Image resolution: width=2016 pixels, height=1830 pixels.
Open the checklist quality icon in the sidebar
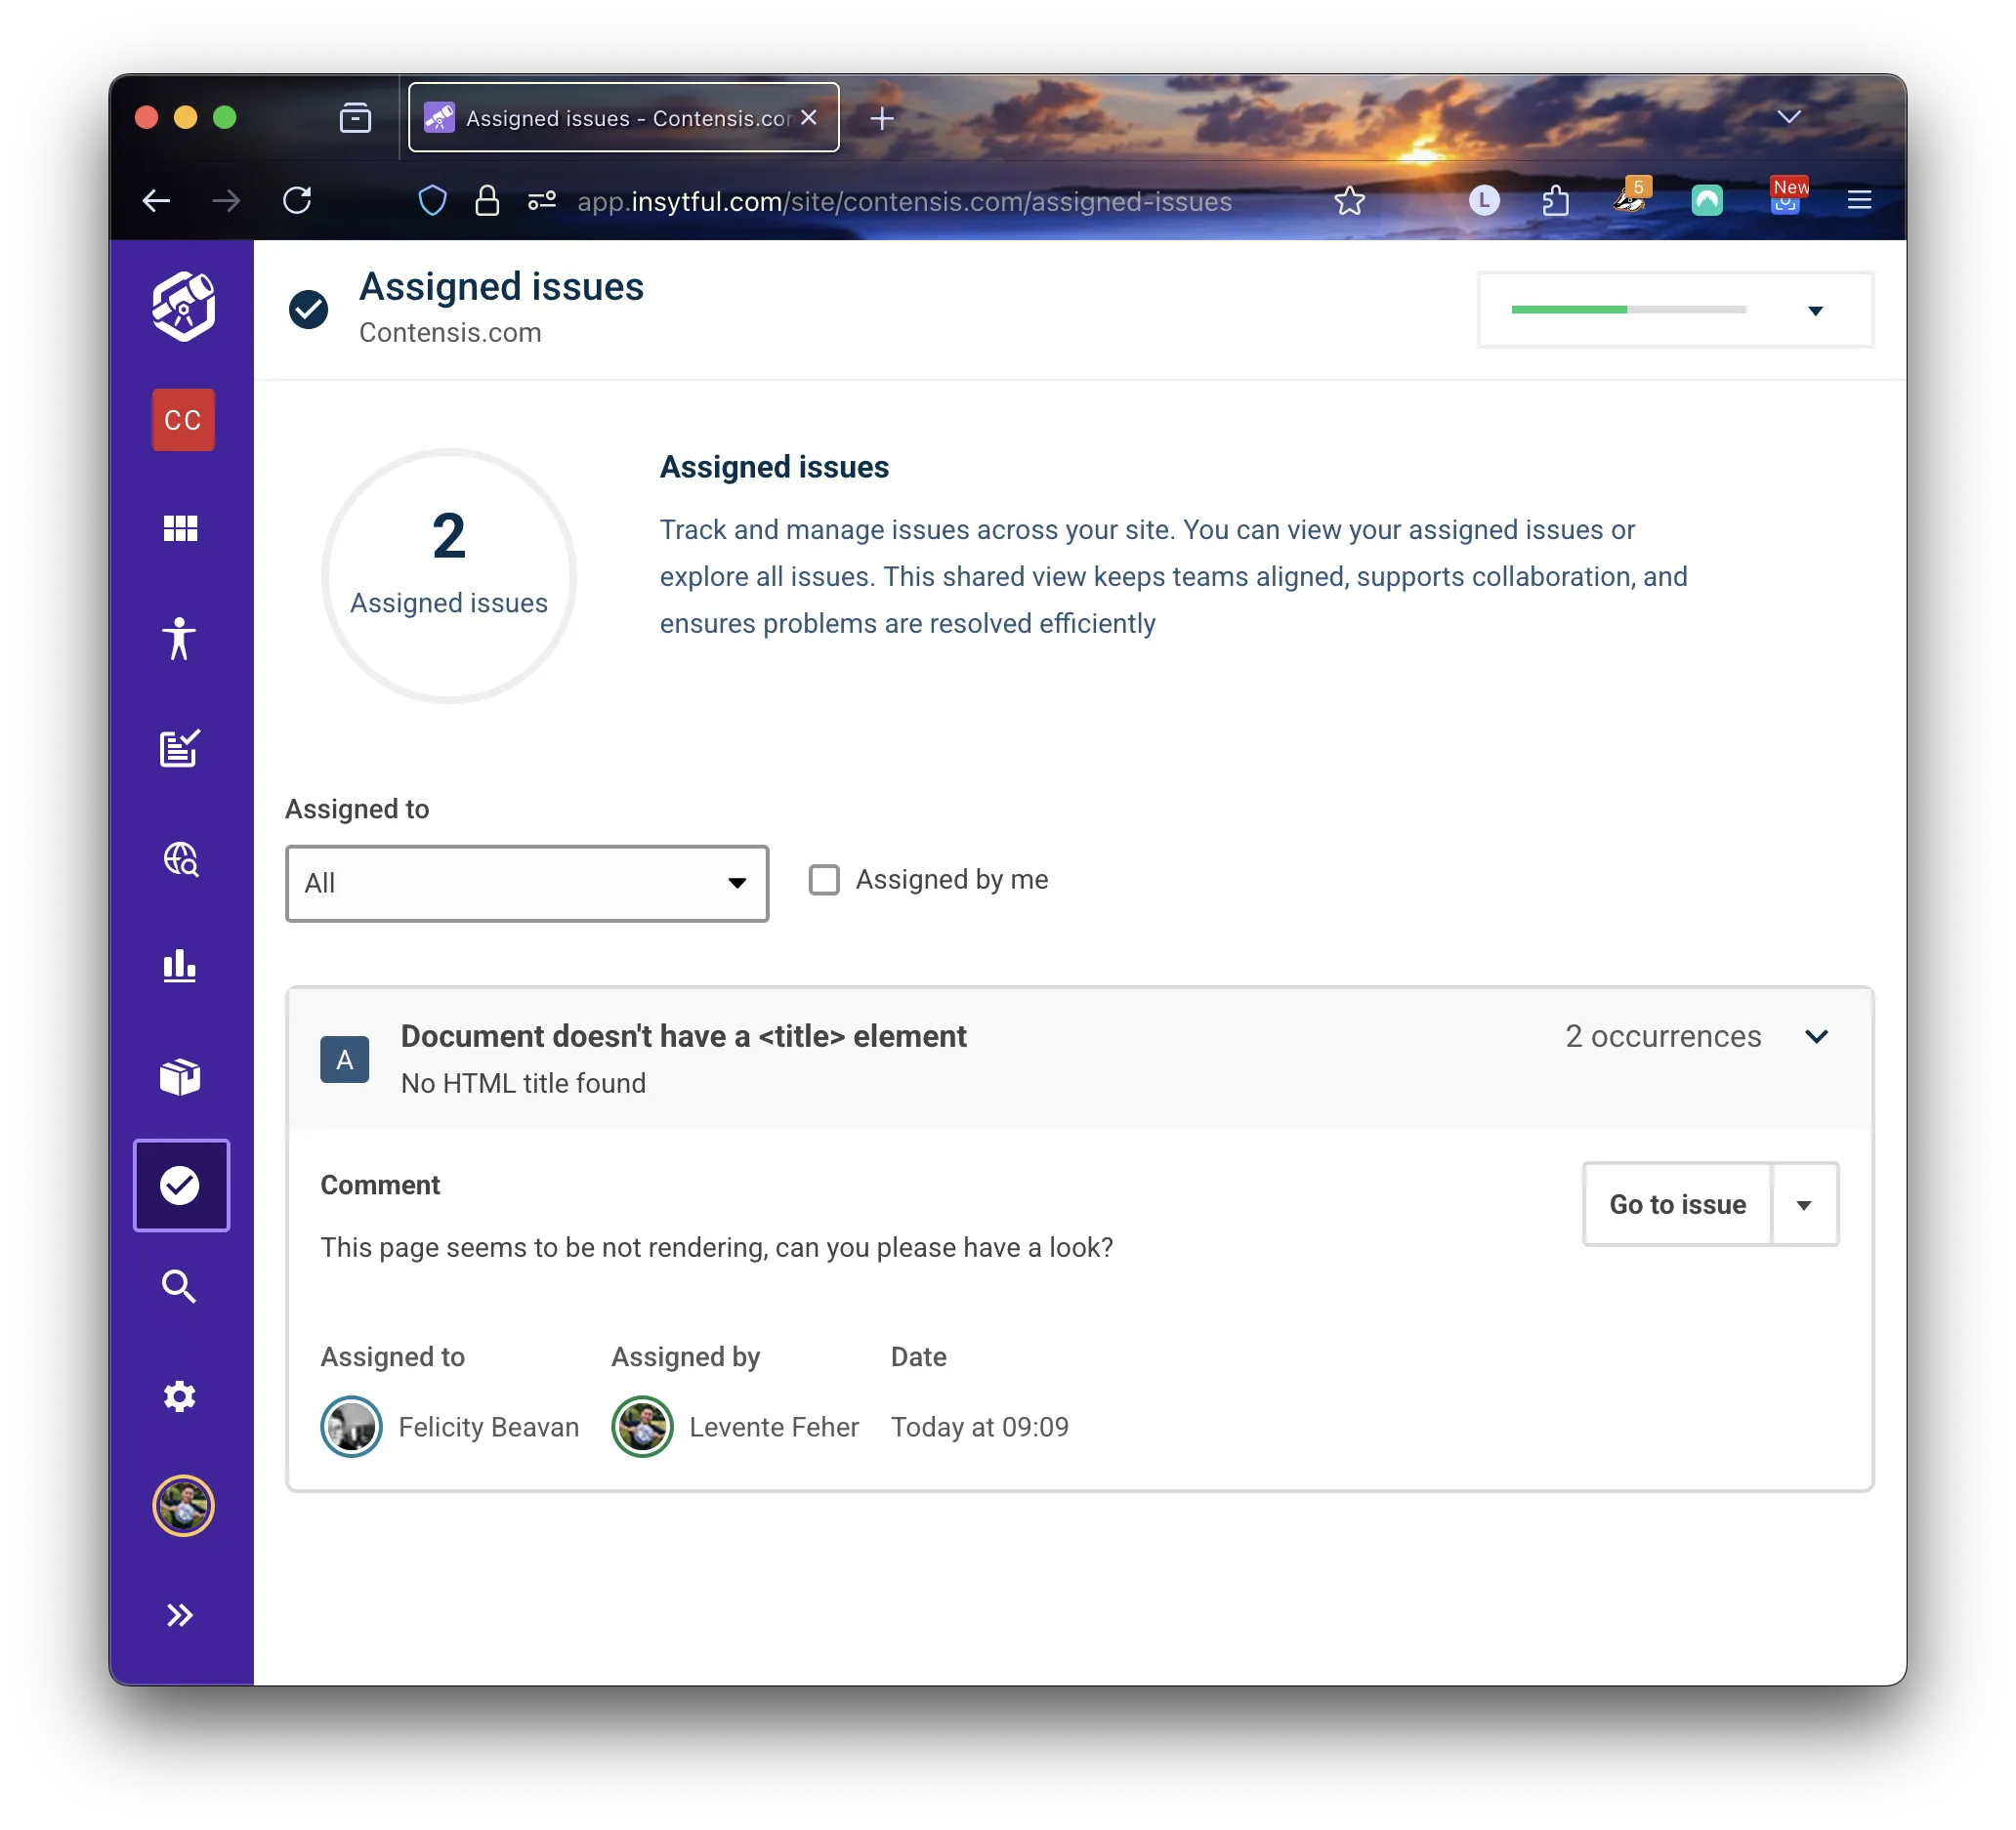click(180, 748)
